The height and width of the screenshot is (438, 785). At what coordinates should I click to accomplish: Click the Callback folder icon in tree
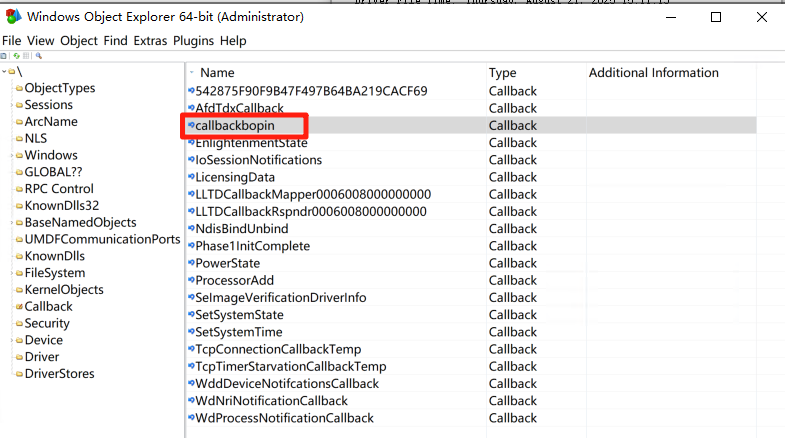(x=19, y=307)
